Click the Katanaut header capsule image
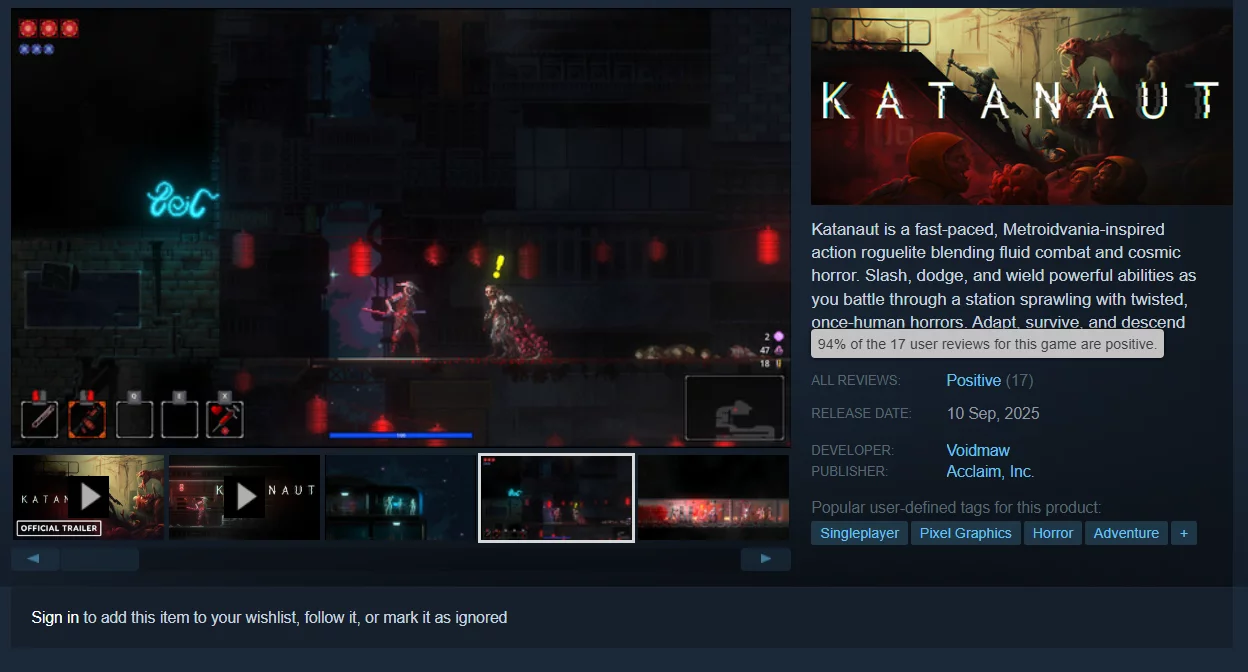Viewport: 1248px width, 672px height. pos(1021,107)
